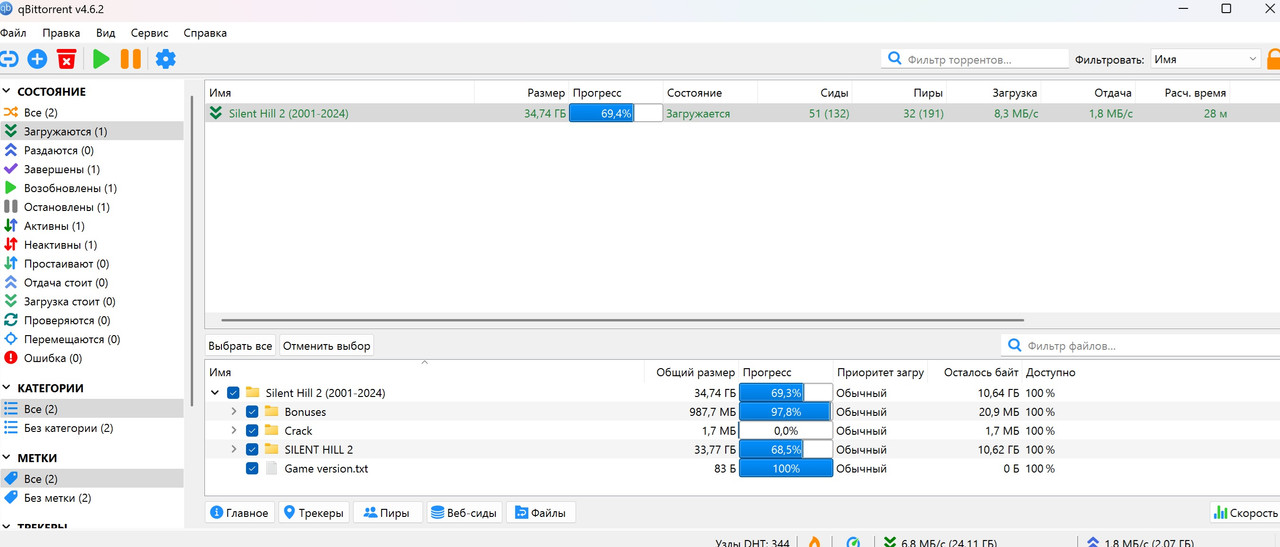
Task: Select 'Перемещаются (0)' filter
Action: tap(92, 339)
